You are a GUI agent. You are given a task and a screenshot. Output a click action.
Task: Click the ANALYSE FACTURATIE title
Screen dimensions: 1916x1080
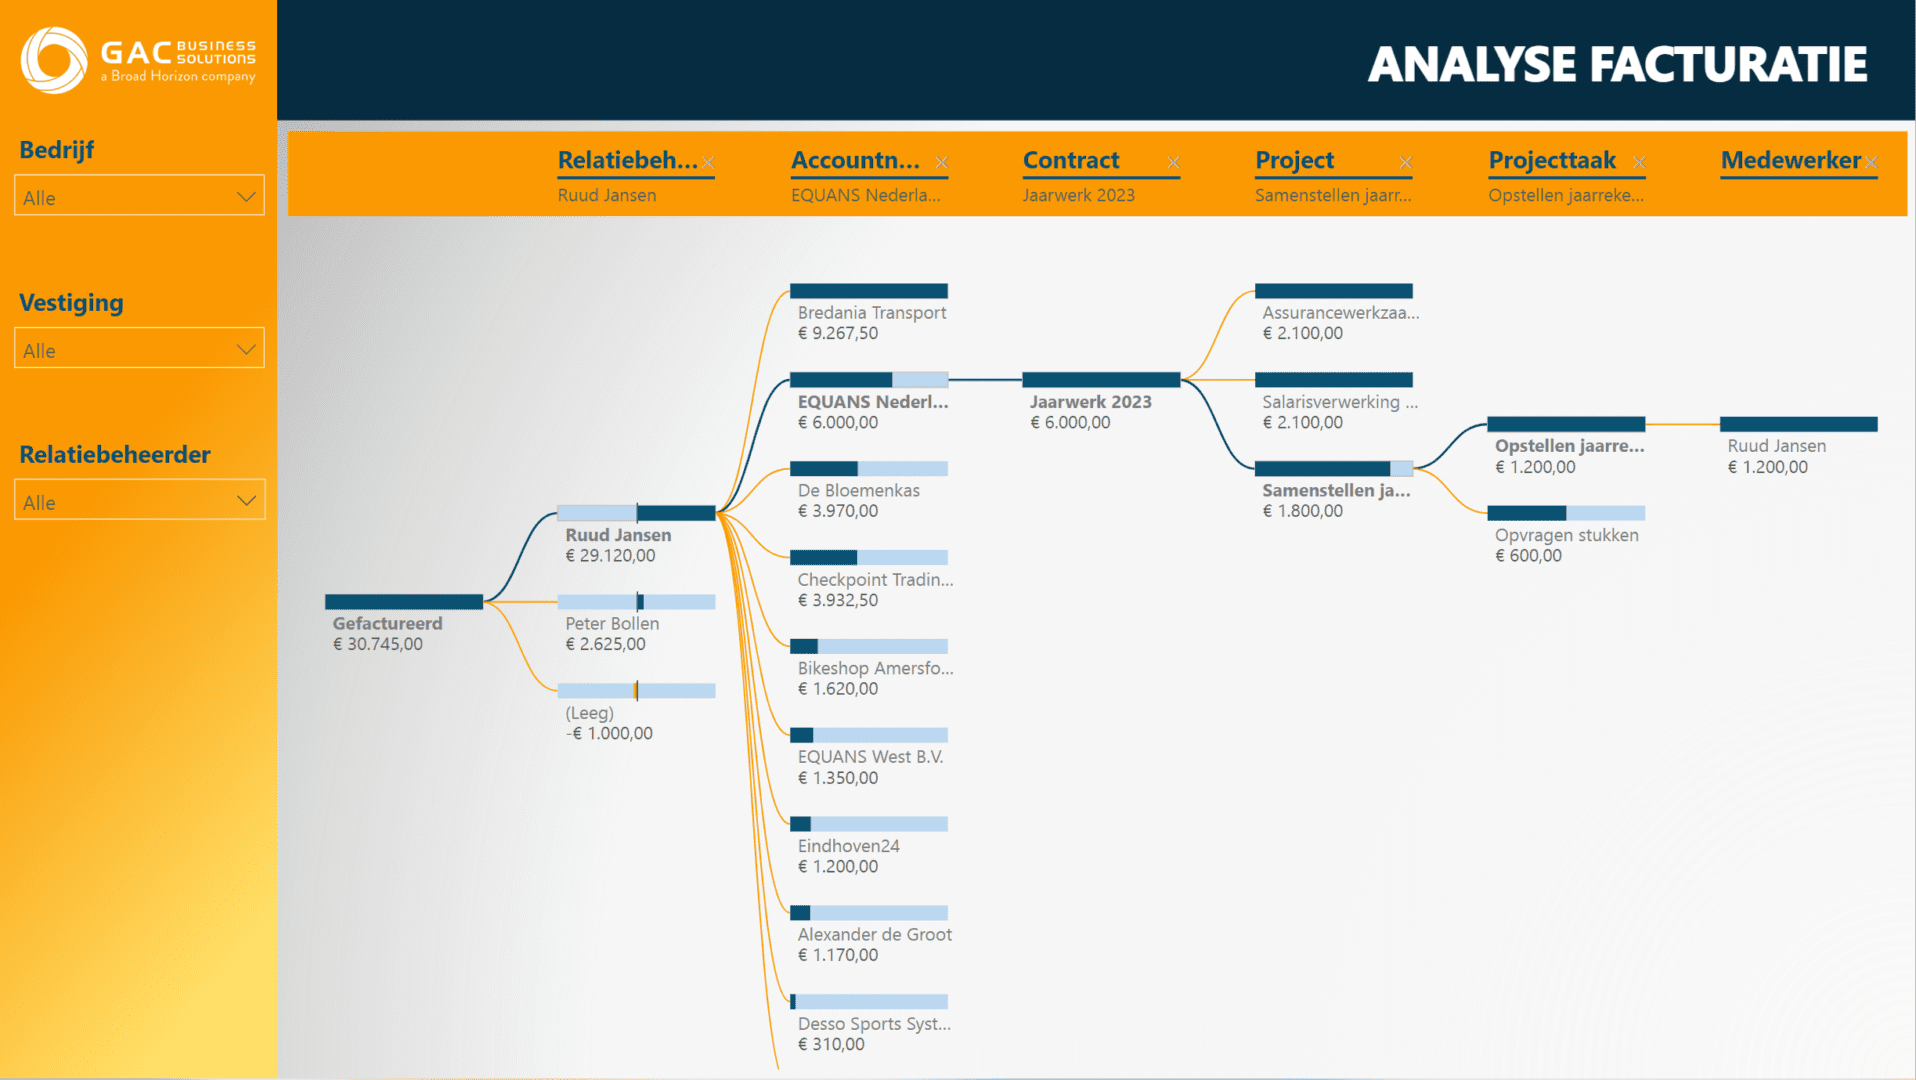coord(1617,65)
